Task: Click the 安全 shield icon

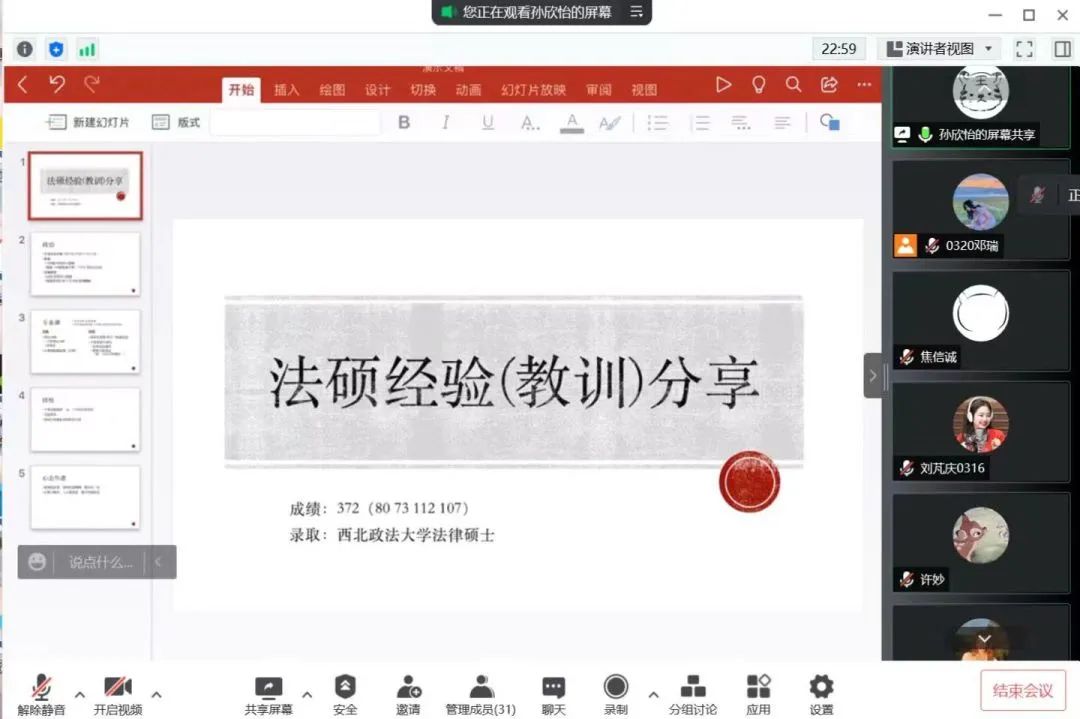Action: click(345, 687)
